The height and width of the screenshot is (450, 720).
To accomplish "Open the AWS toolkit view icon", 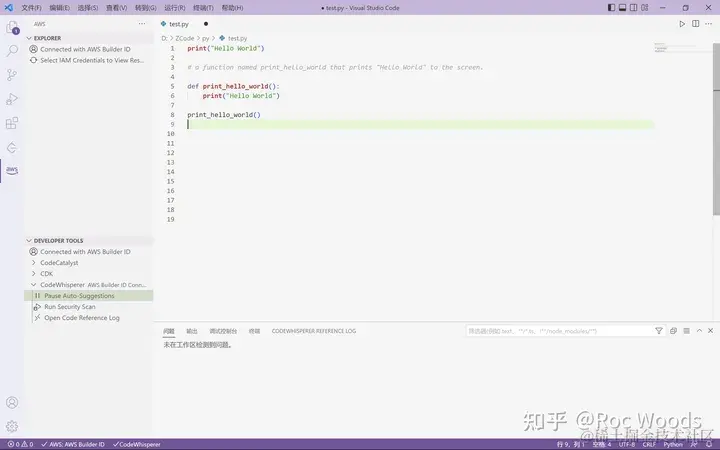I will (12, 170).
